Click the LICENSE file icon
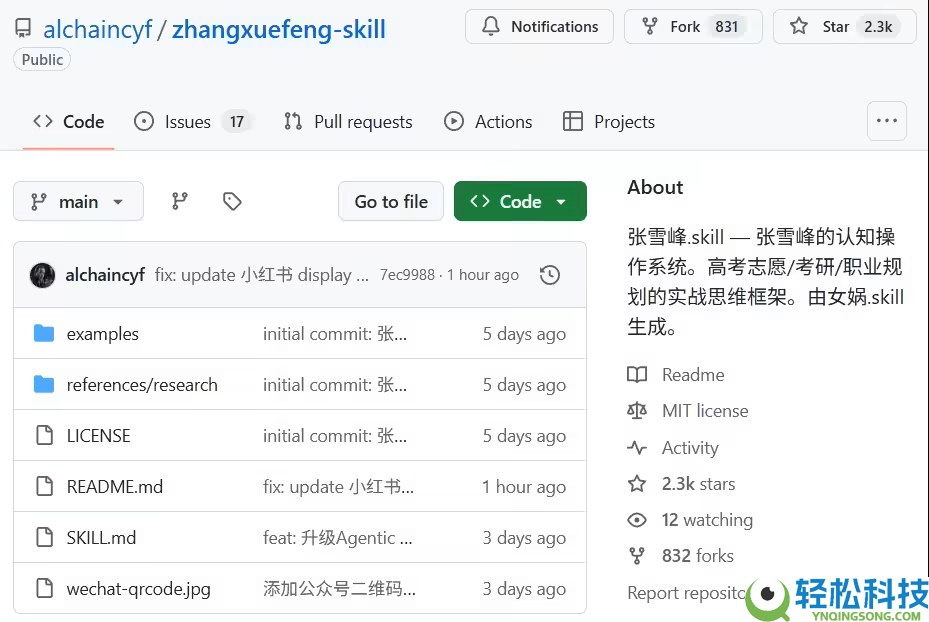 click(x=44, y=435)
